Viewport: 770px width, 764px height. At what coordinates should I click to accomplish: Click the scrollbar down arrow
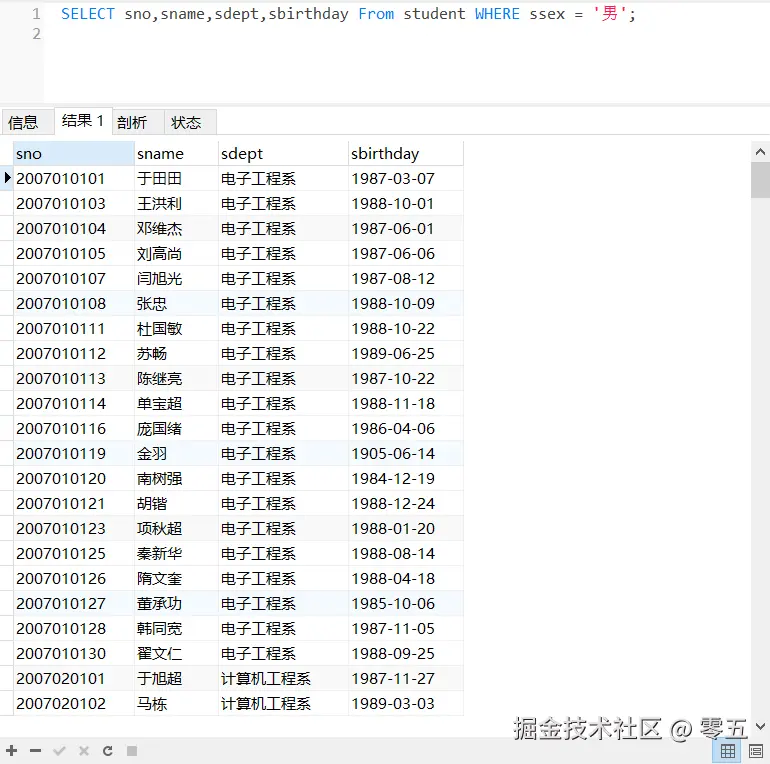click(x=760, y=726)
